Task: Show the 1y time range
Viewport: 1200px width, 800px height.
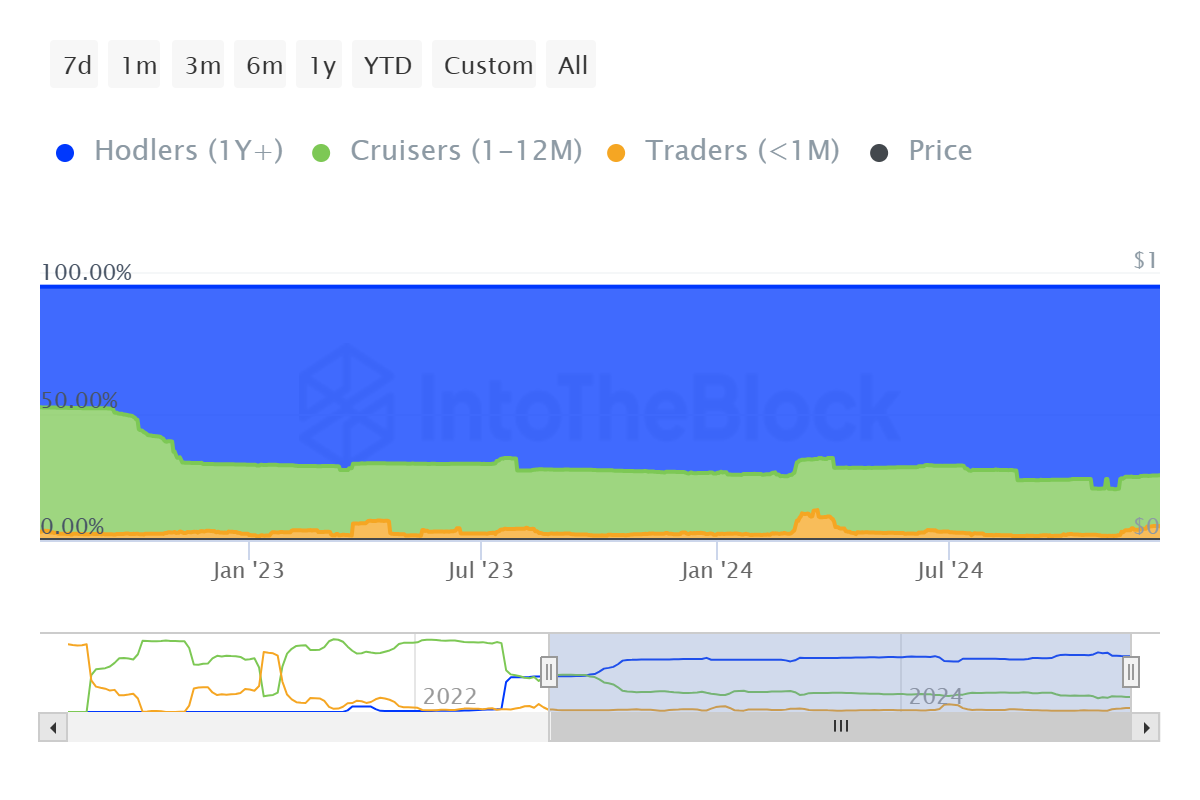Action: [x=320, y=65]
